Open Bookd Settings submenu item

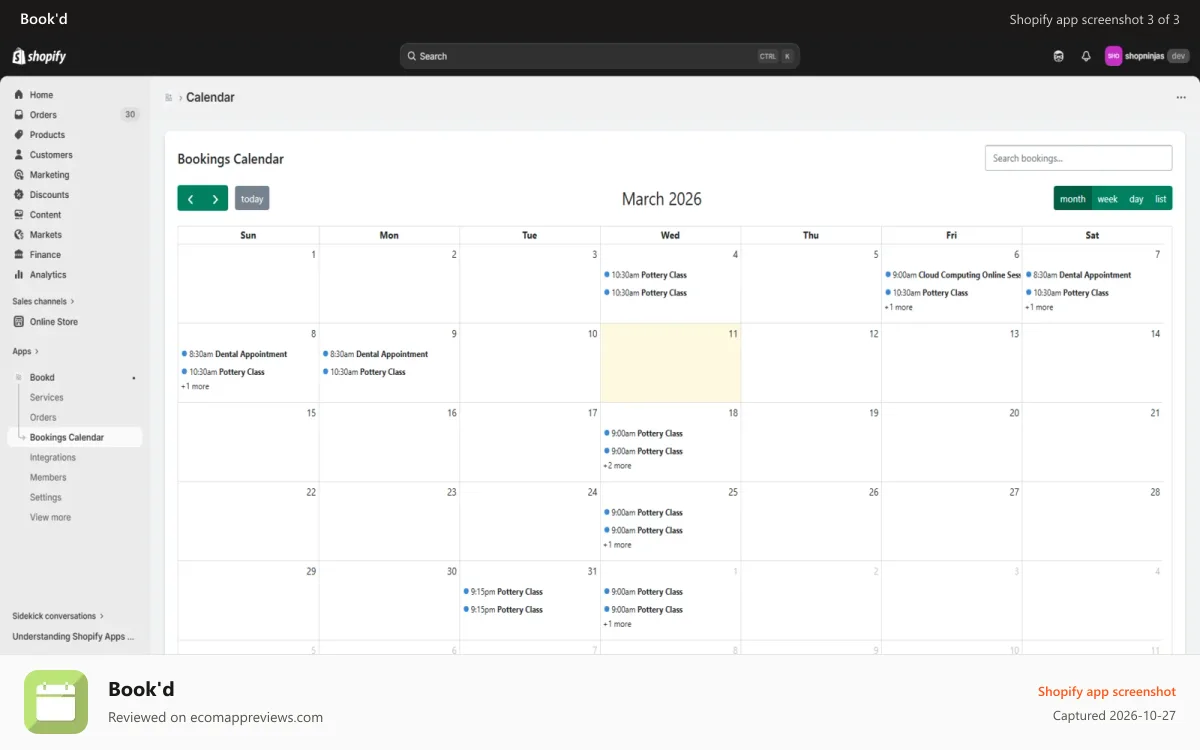(45, 498)
